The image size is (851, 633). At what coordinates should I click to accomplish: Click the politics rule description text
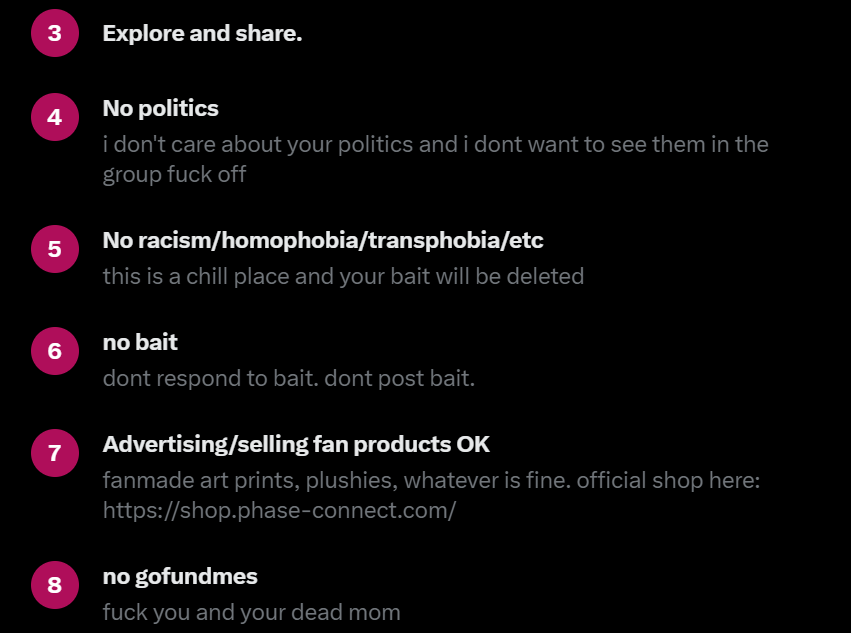click(435, 160)
